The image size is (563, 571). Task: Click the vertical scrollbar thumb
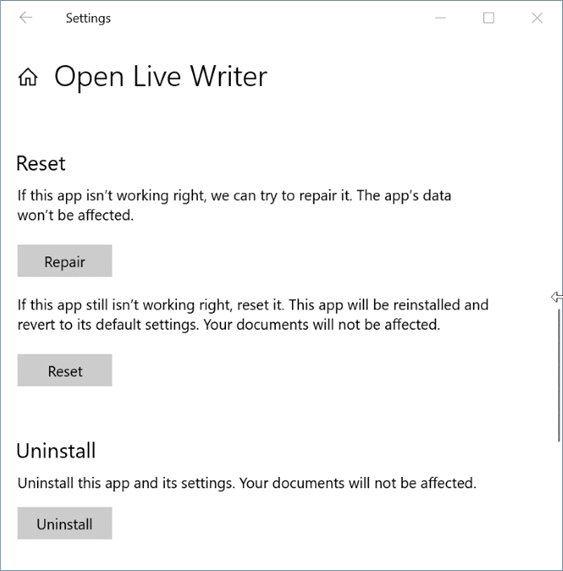pyautogui.click(x=559, y=375)
